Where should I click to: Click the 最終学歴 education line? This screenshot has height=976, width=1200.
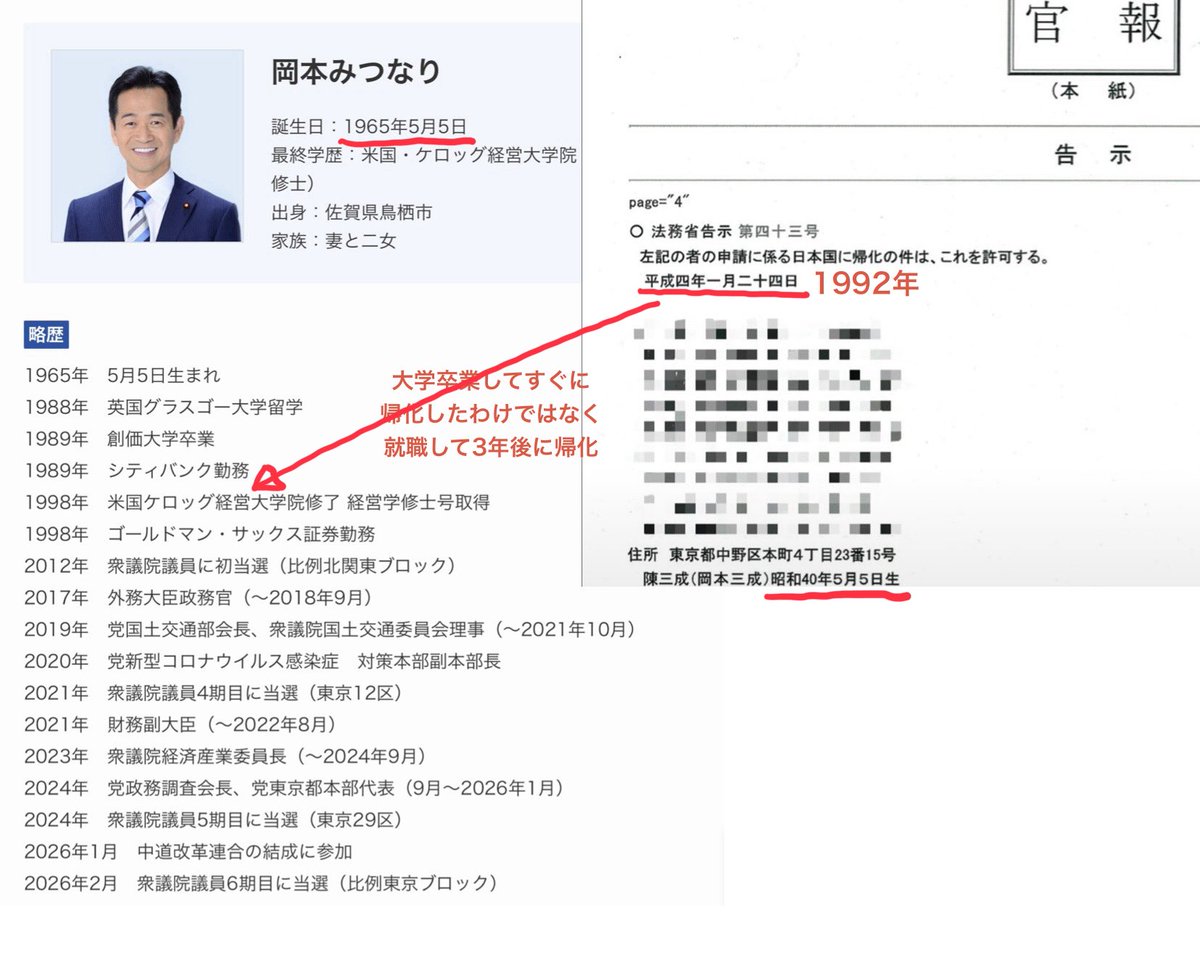click(x=424, y=170)
